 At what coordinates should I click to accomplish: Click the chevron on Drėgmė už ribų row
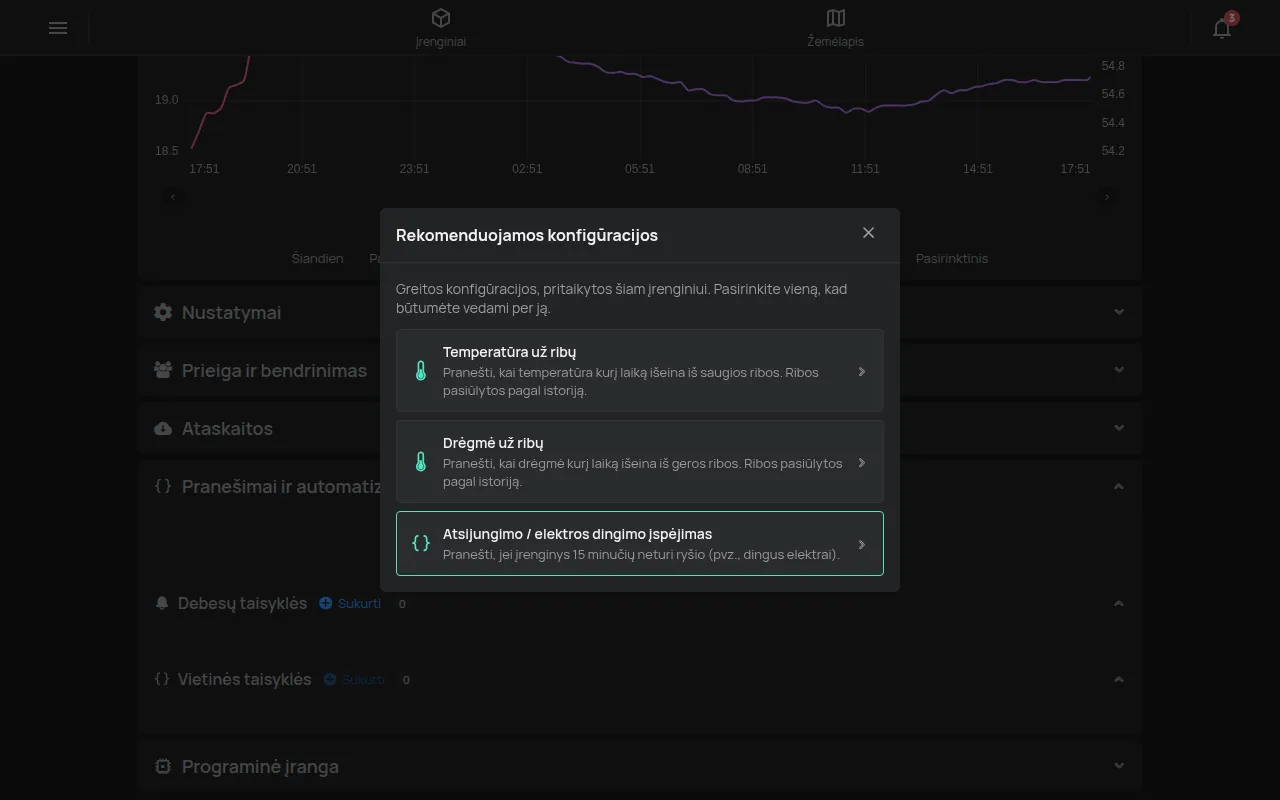tap(862, 462)
